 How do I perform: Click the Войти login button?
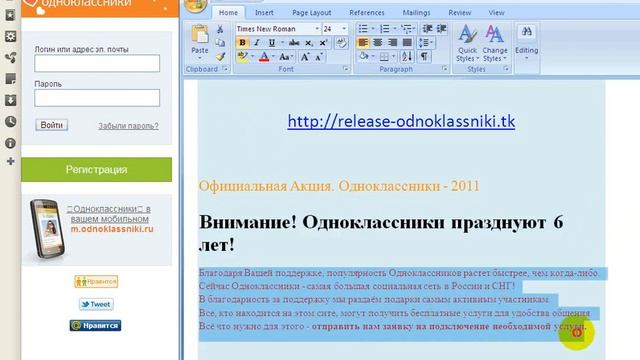point(51,125)
